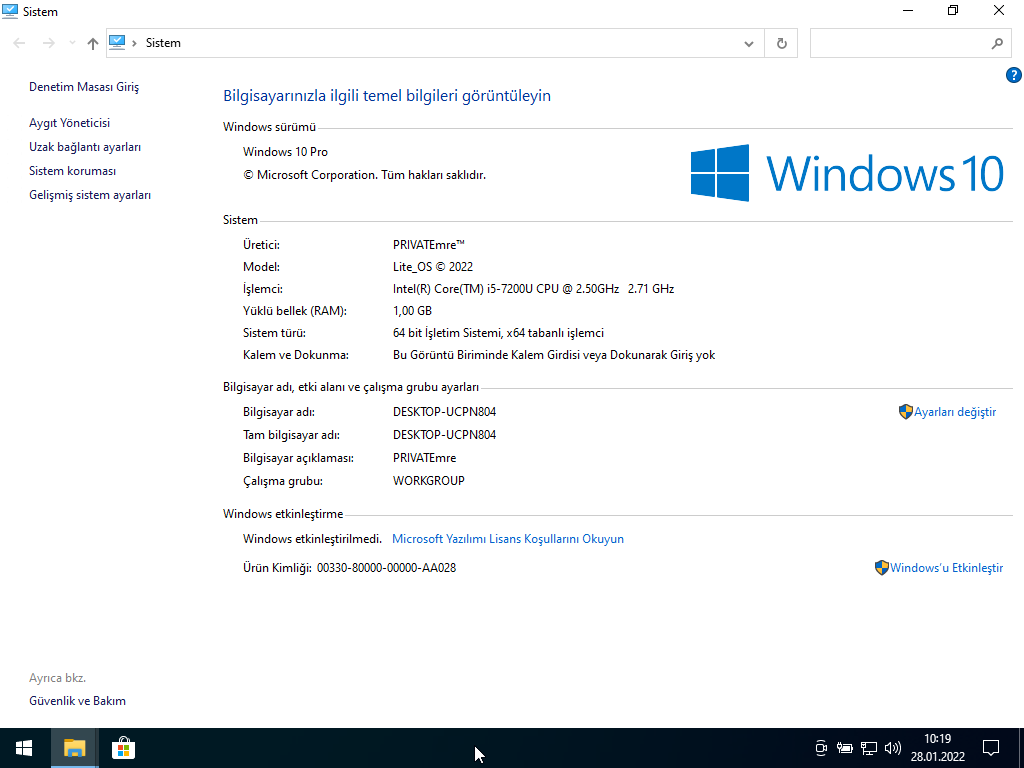Click the product ID 00330-80000-00000-AA028
Viewport: 1024px width, 768px height.
tap(387, 568)
